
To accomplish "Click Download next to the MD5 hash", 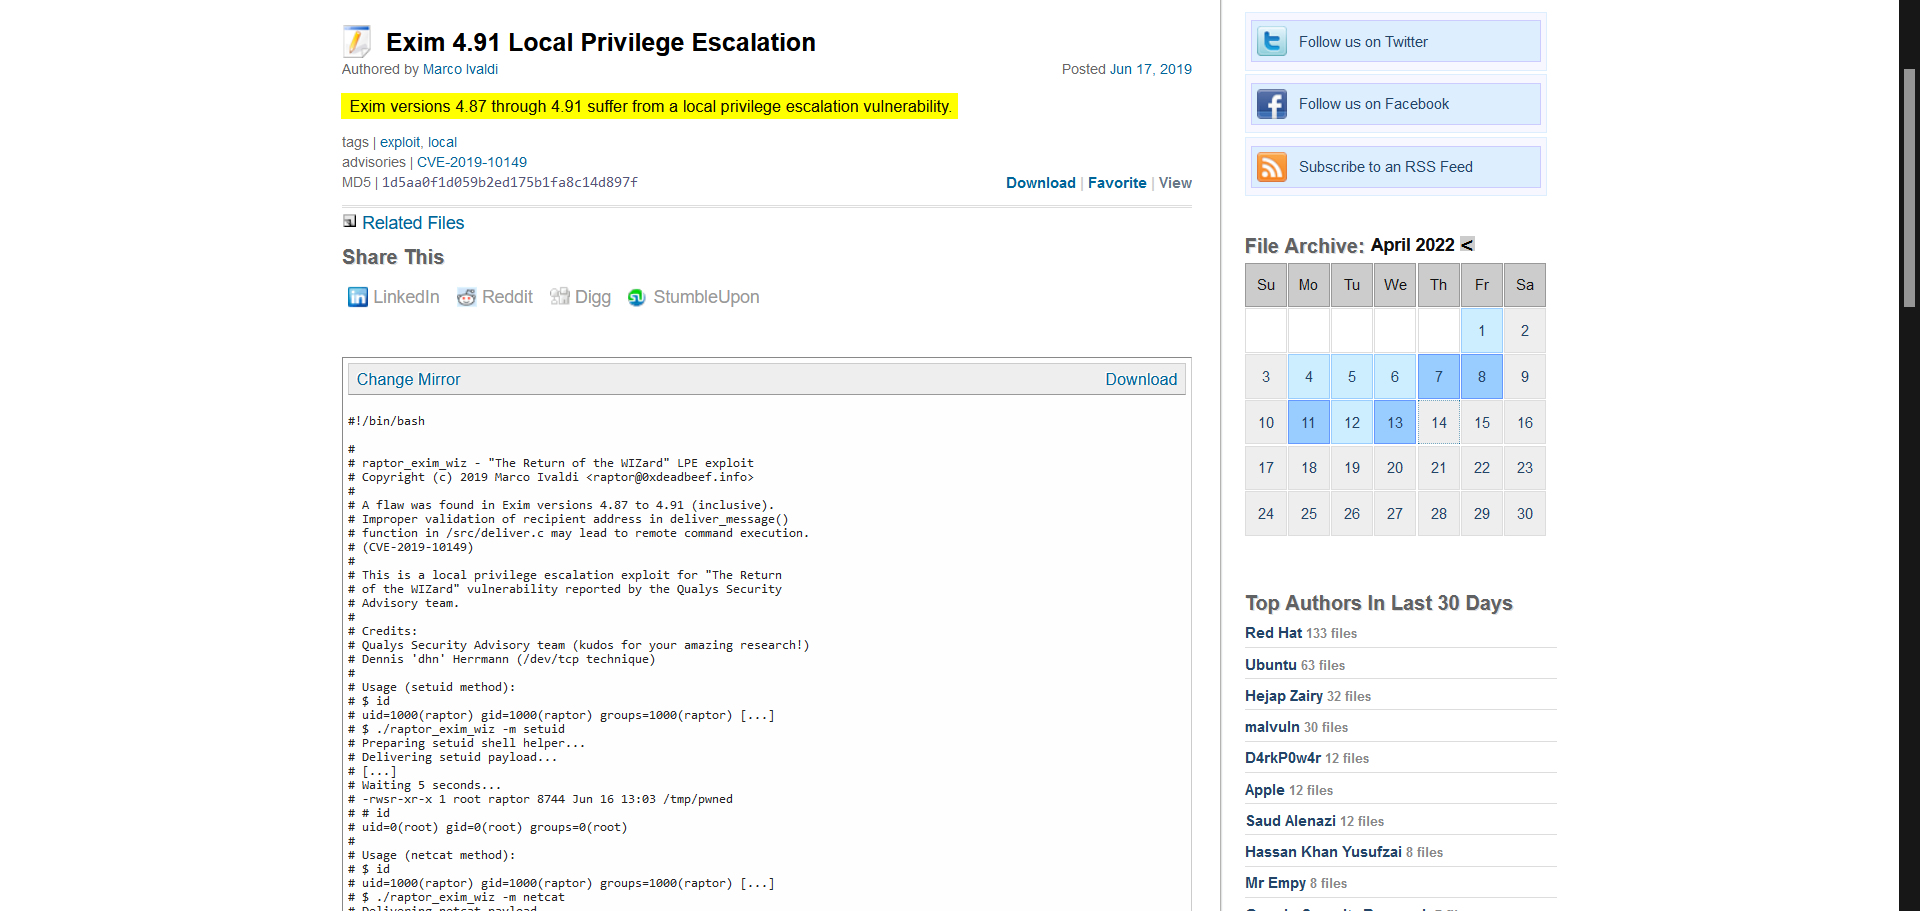I will click(1040, 183).
